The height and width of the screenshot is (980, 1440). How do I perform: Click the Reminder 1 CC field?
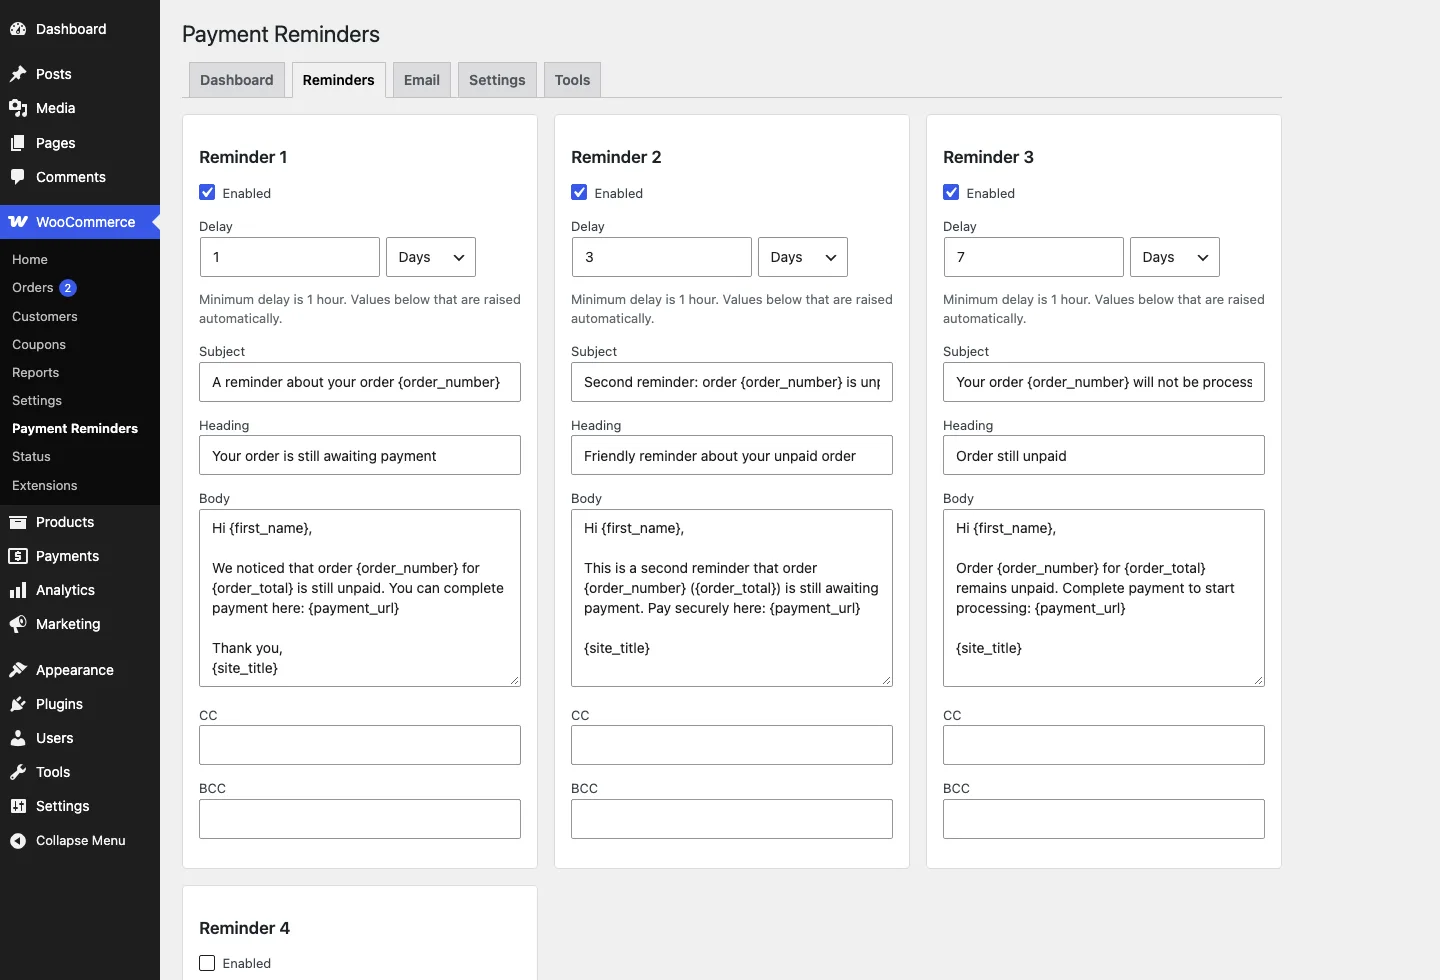(360, 745)
